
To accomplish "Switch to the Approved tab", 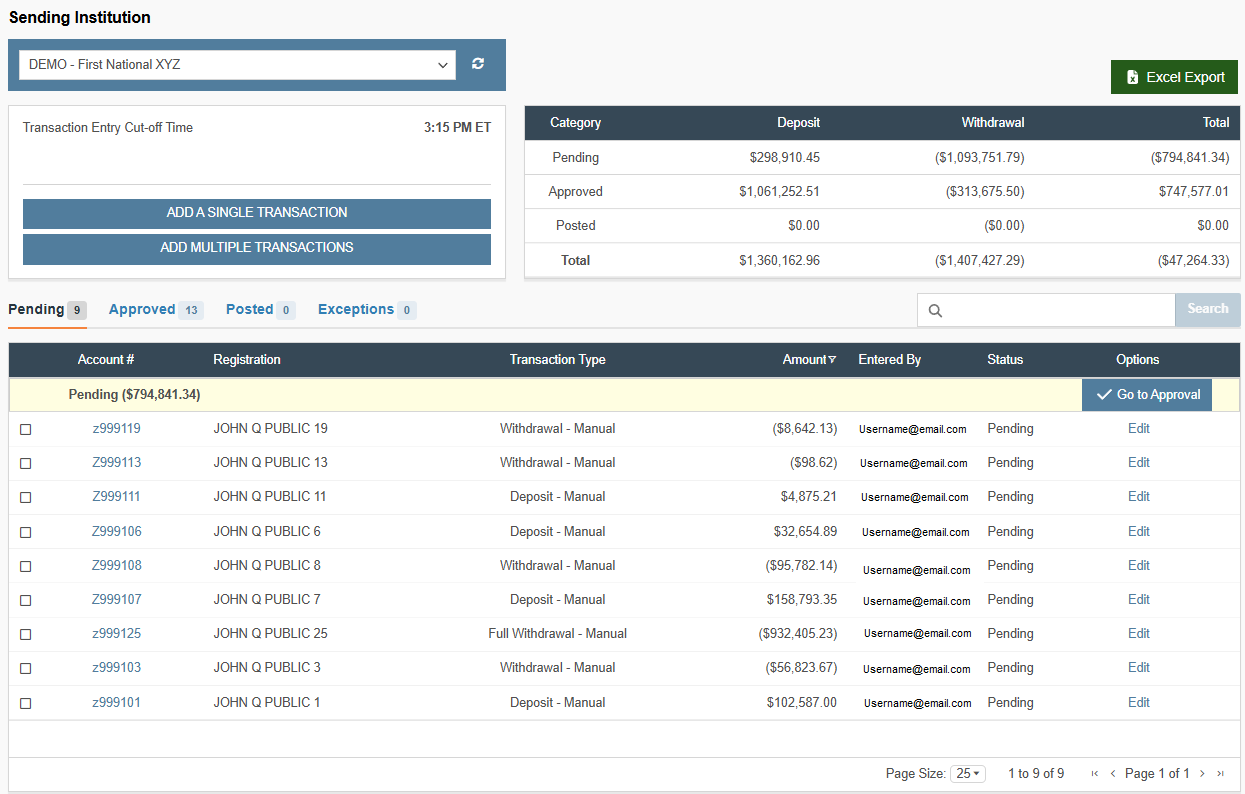I will coord(156,310).
